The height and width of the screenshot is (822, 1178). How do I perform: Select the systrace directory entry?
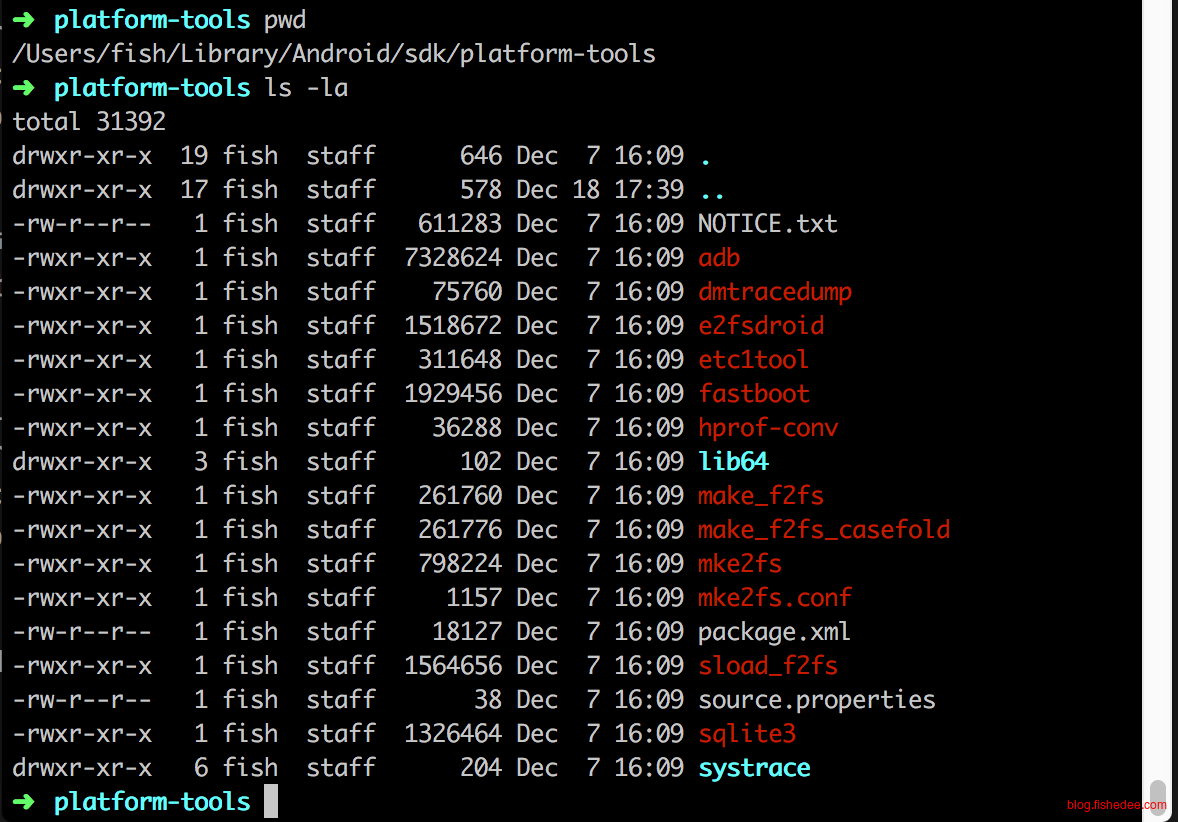pos(754,768)
